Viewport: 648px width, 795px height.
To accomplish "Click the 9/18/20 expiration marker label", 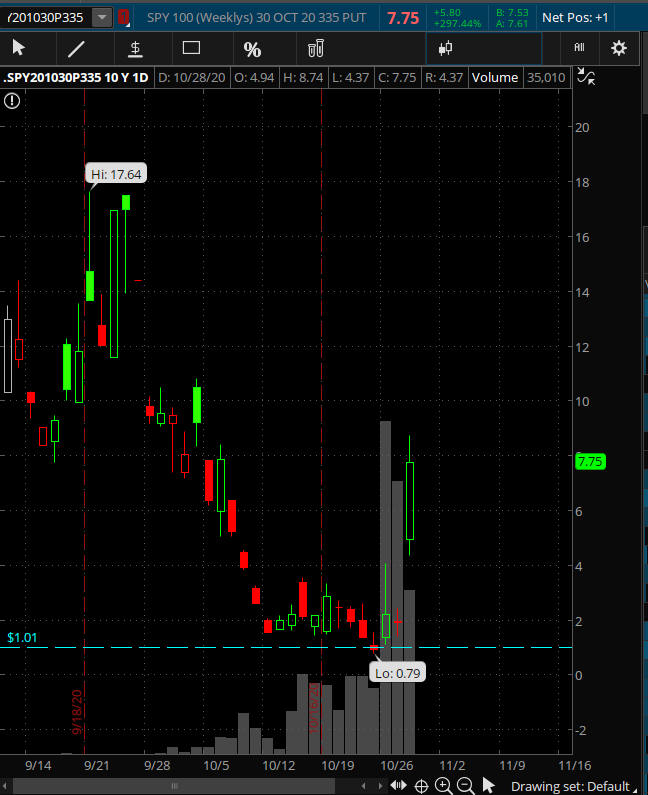I will click(77, 712).
